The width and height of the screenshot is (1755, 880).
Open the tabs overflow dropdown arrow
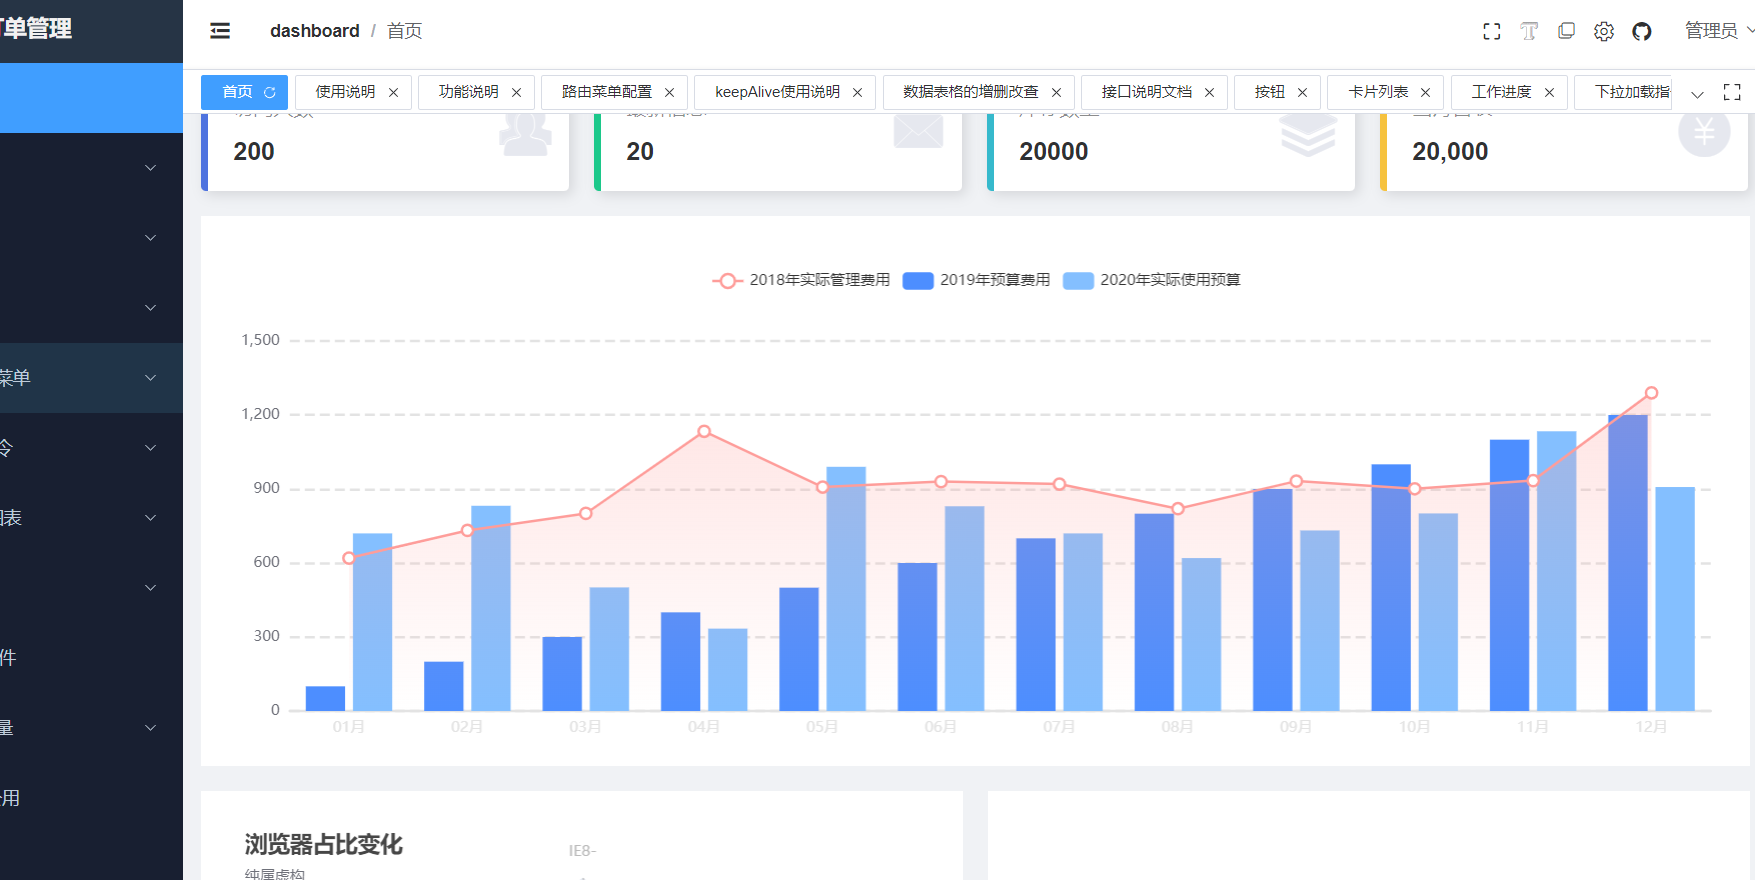click(1697, 94)
